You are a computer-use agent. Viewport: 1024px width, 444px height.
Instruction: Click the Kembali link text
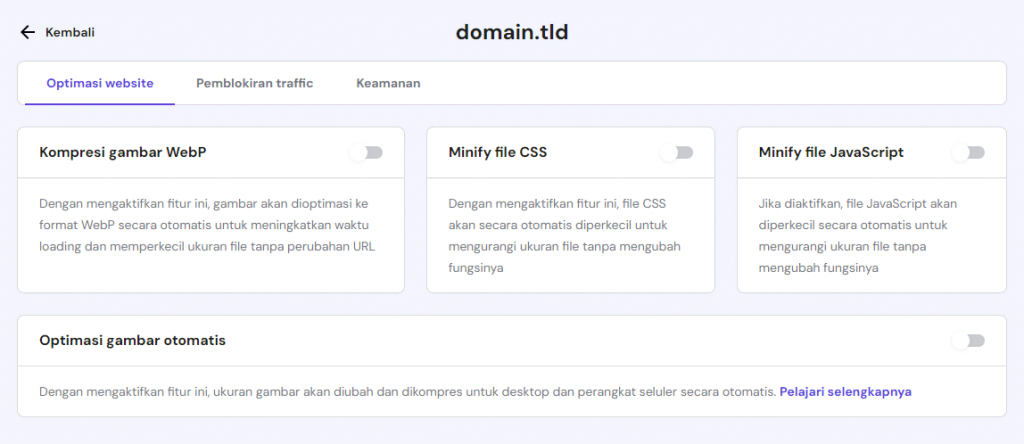[70, 32]
